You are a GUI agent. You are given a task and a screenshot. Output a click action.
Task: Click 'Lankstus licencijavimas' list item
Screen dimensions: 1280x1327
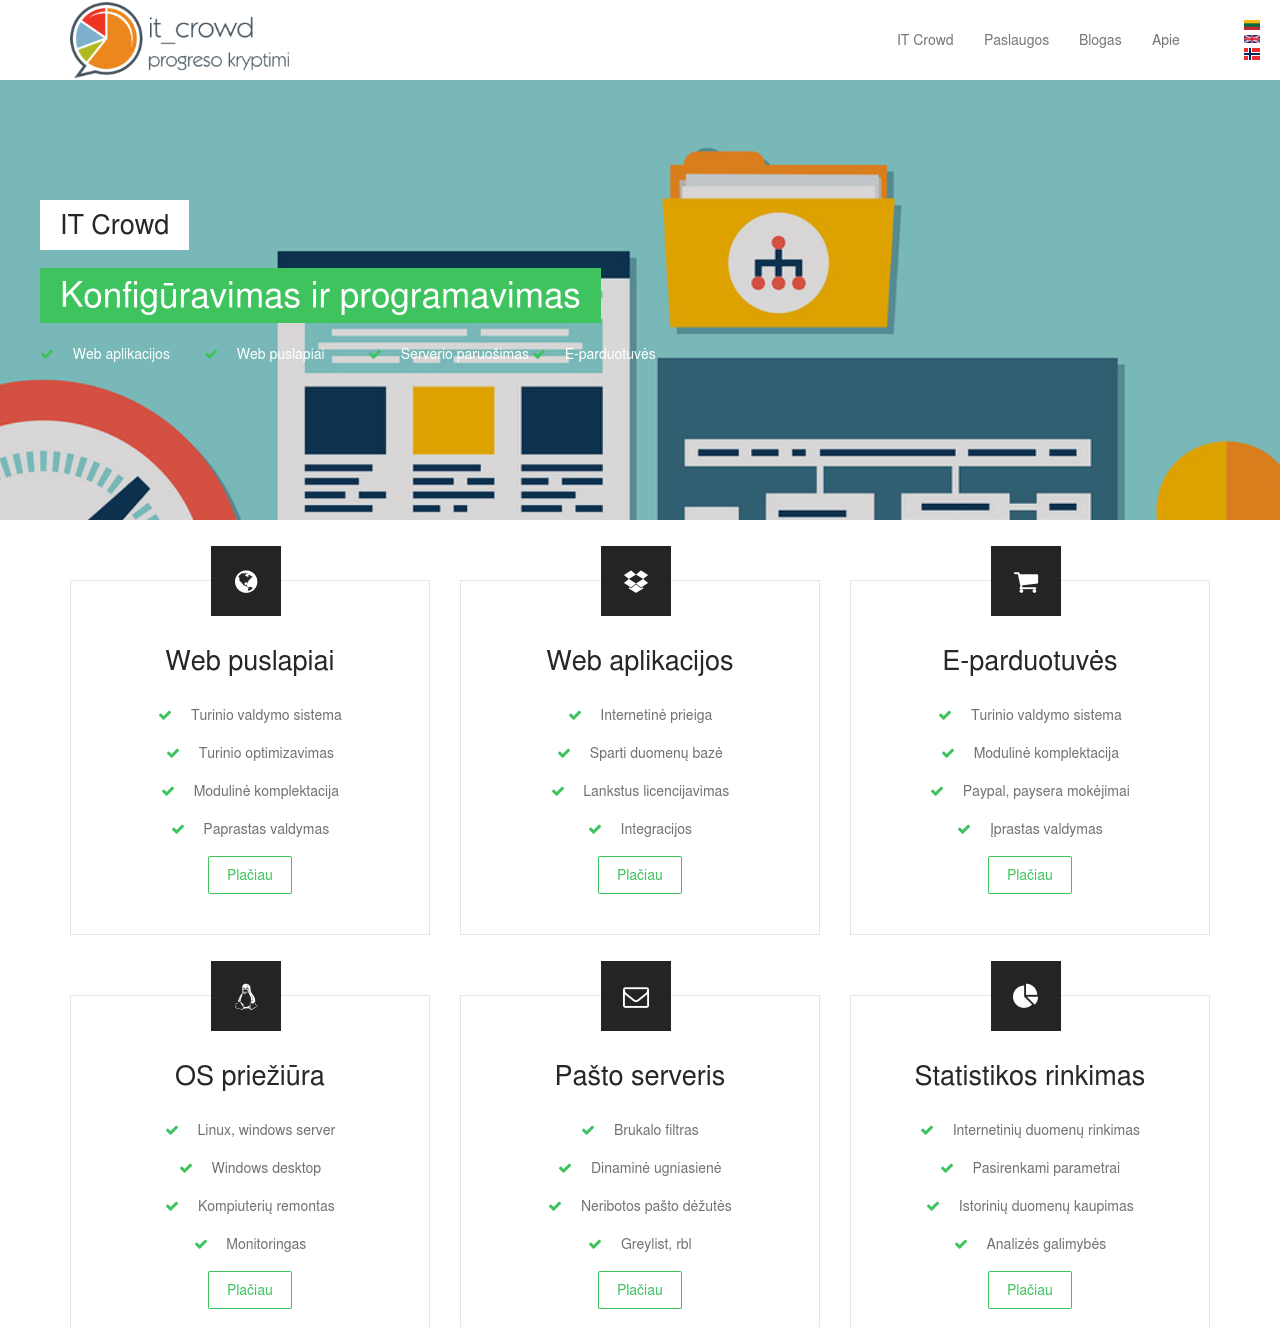[656, 791]
